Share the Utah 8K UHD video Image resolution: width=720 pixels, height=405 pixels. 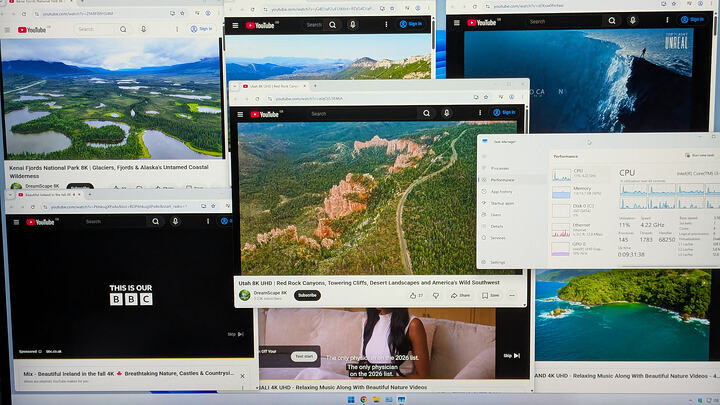click(460, 296)
